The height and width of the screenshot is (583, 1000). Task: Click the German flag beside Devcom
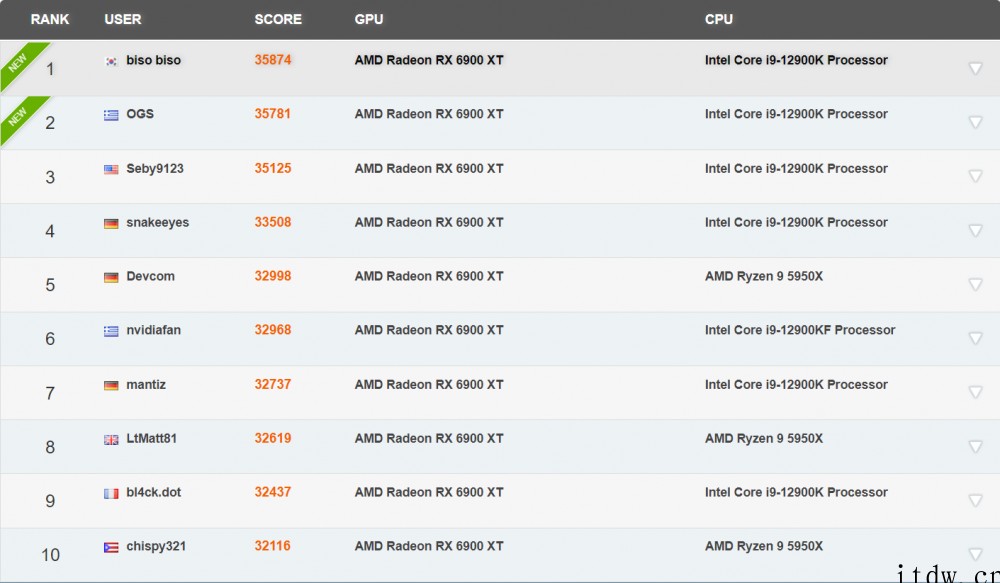111,277
